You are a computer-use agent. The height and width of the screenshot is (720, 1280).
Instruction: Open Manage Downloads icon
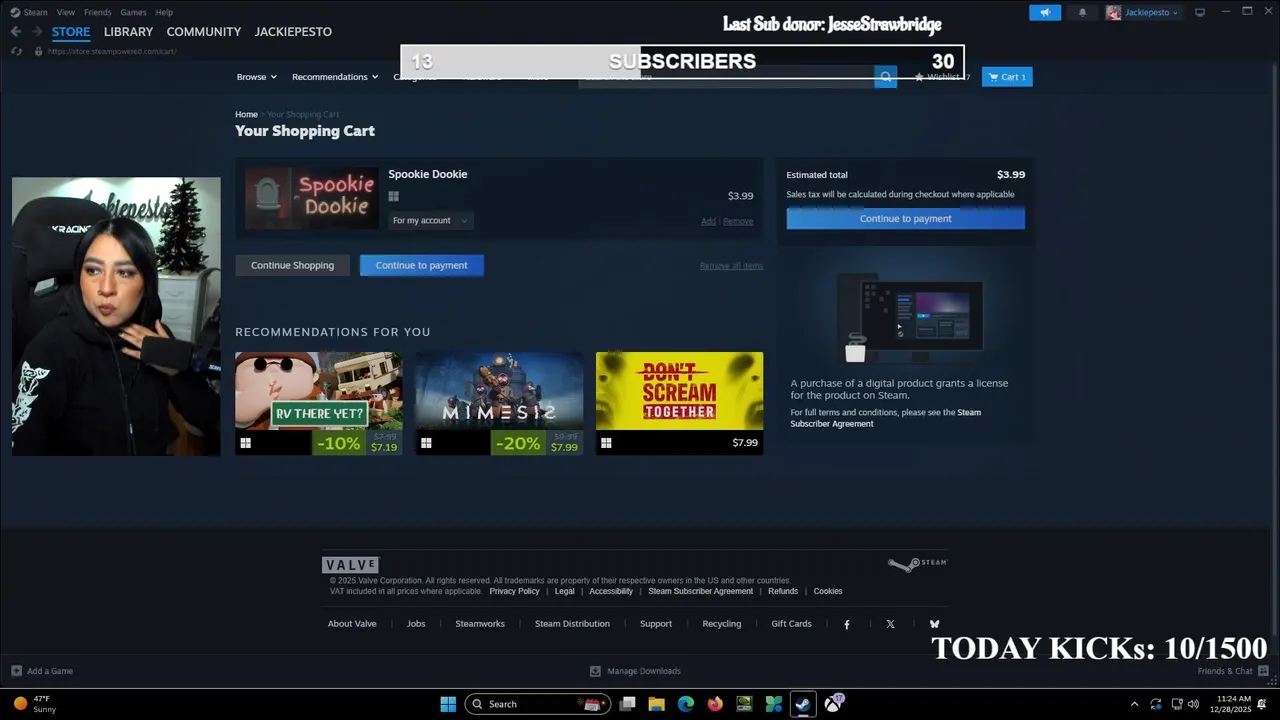pos(595,671)
